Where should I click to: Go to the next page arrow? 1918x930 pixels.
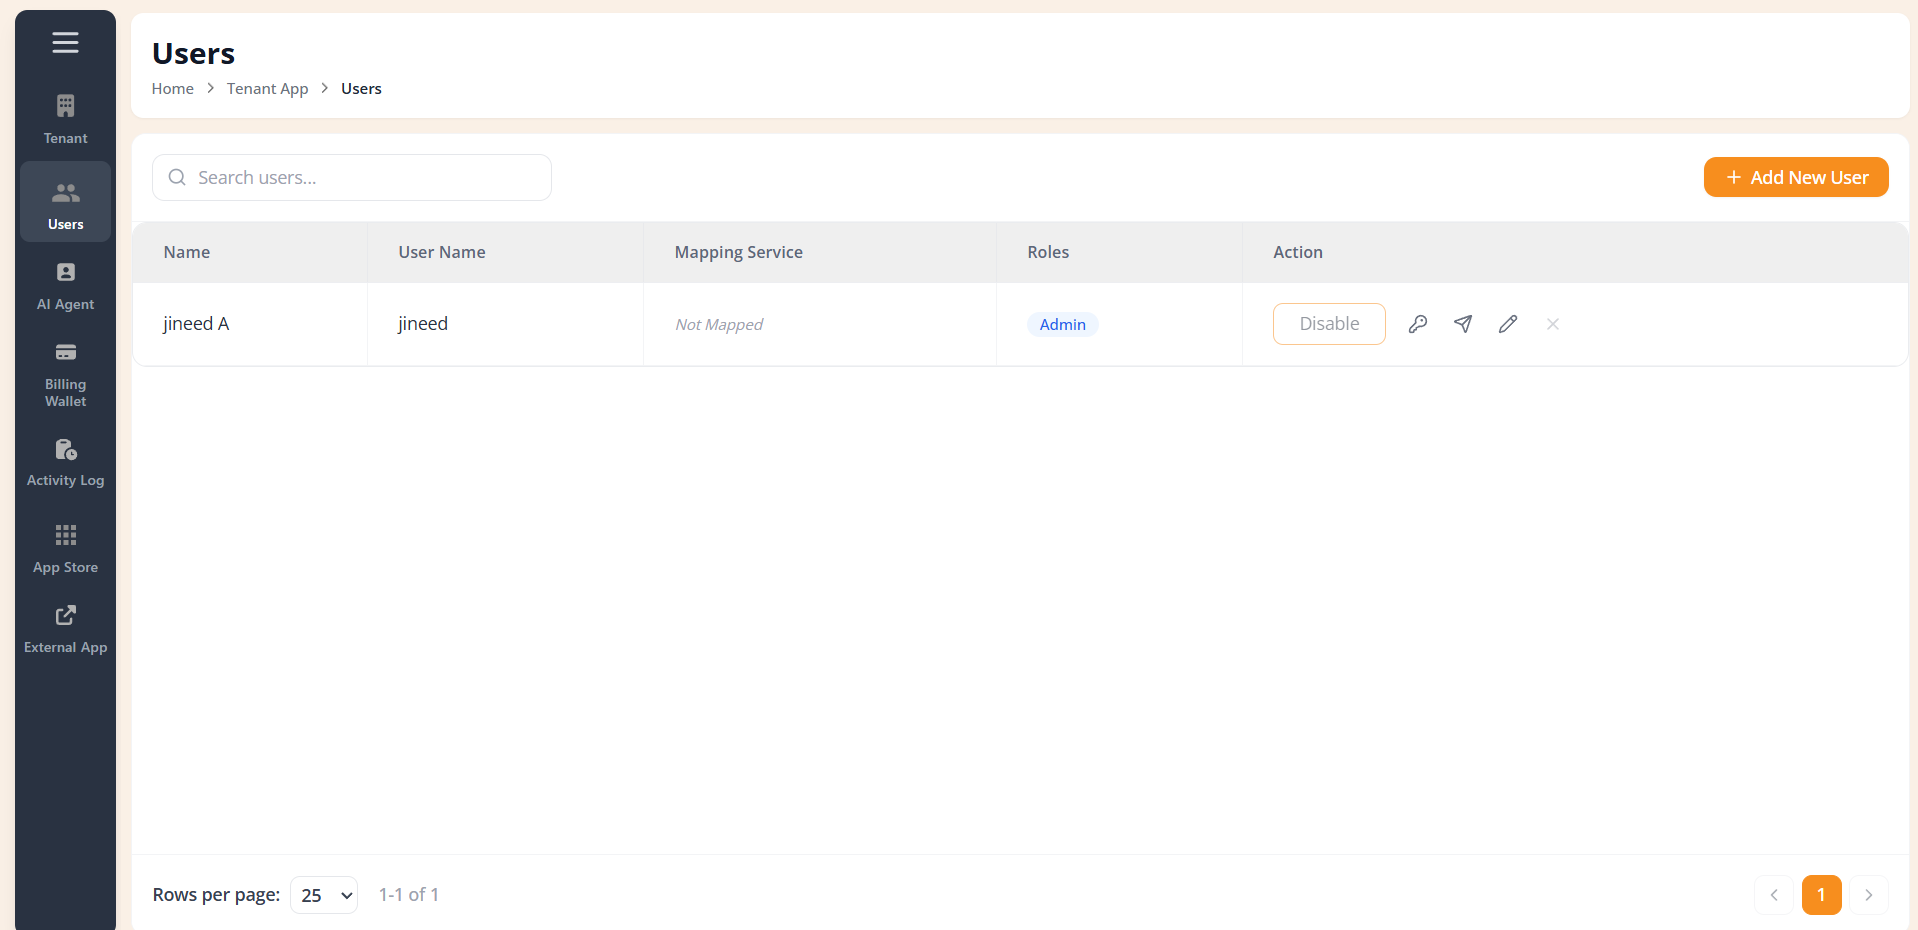click(x=1868, y=895)
